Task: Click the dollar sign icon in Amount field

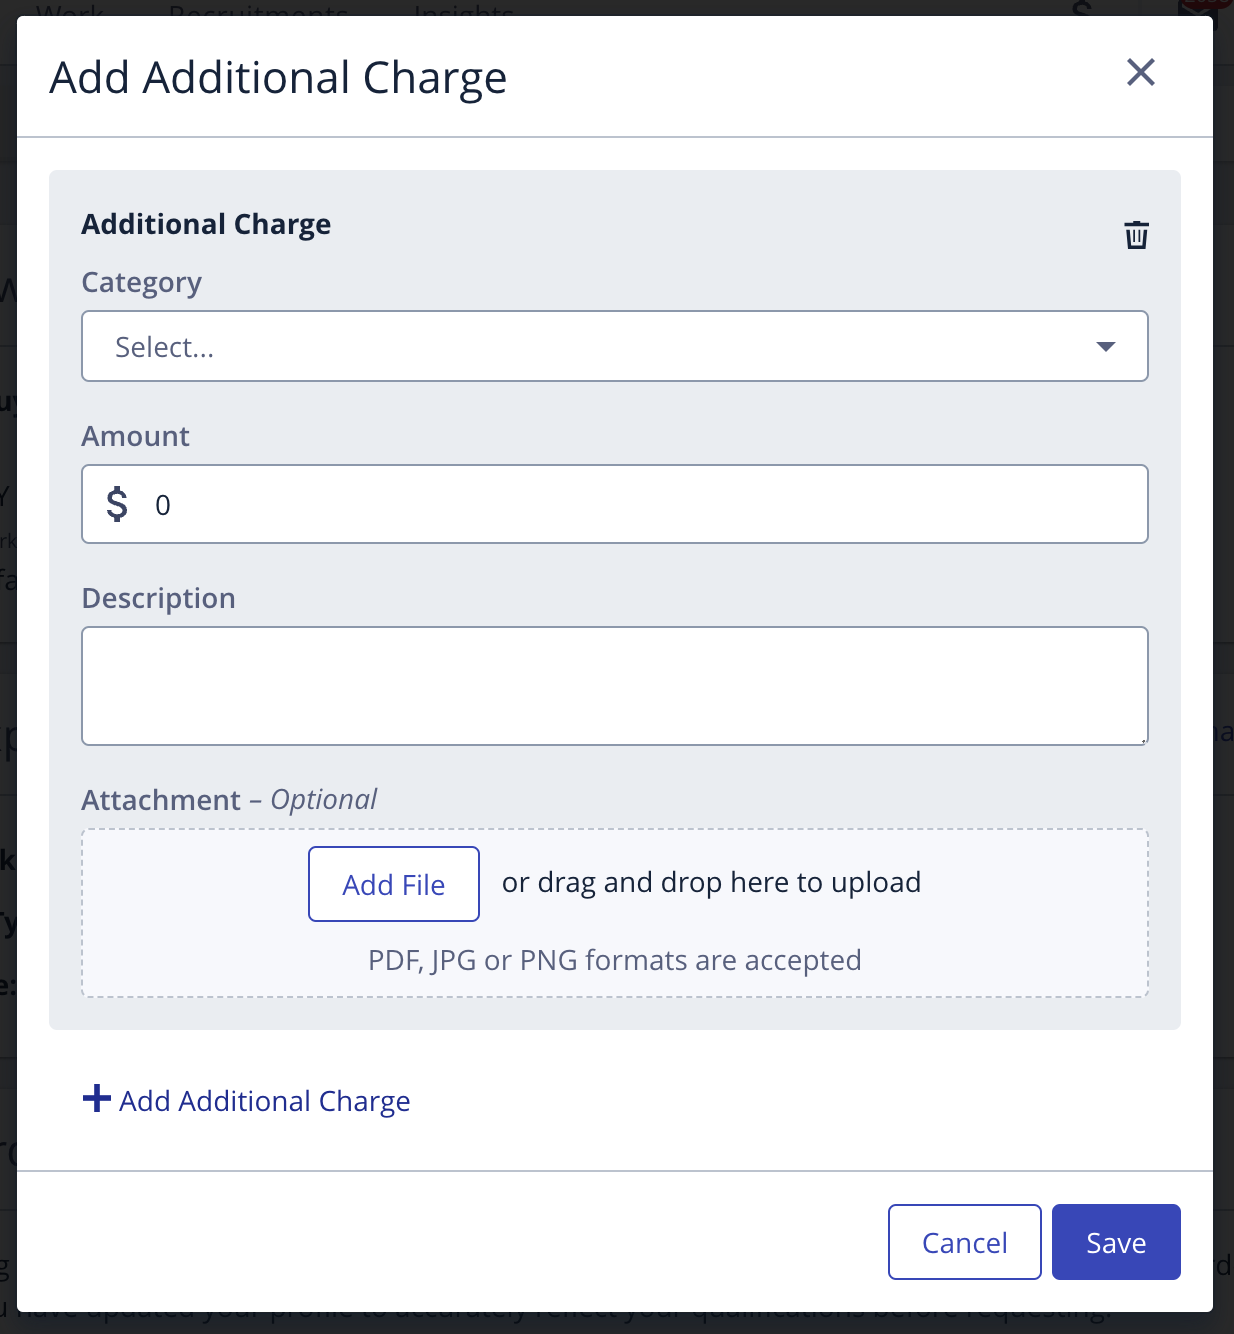Action: click(118, 504)
